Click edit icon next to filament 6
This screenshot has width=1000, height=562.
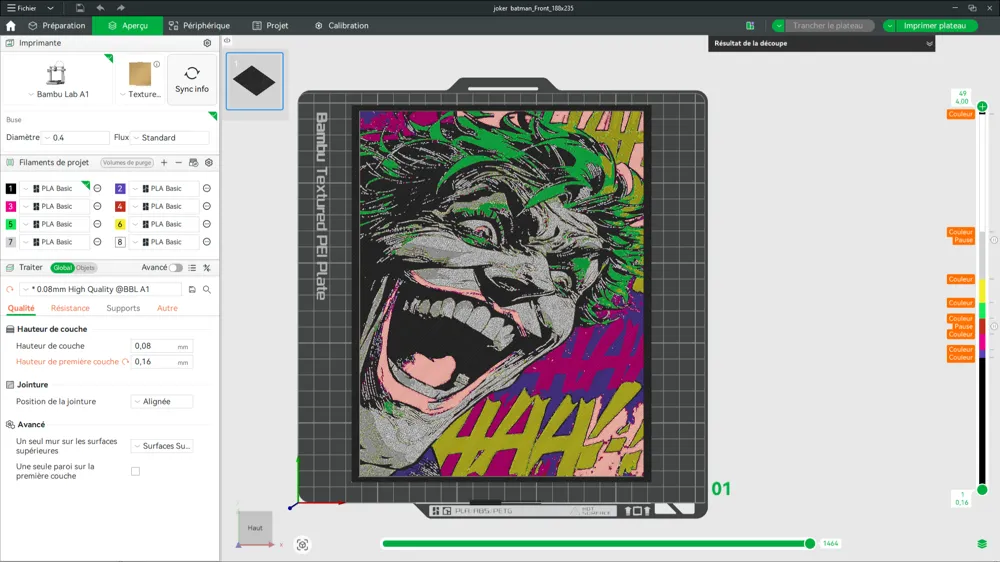[207, 224]
